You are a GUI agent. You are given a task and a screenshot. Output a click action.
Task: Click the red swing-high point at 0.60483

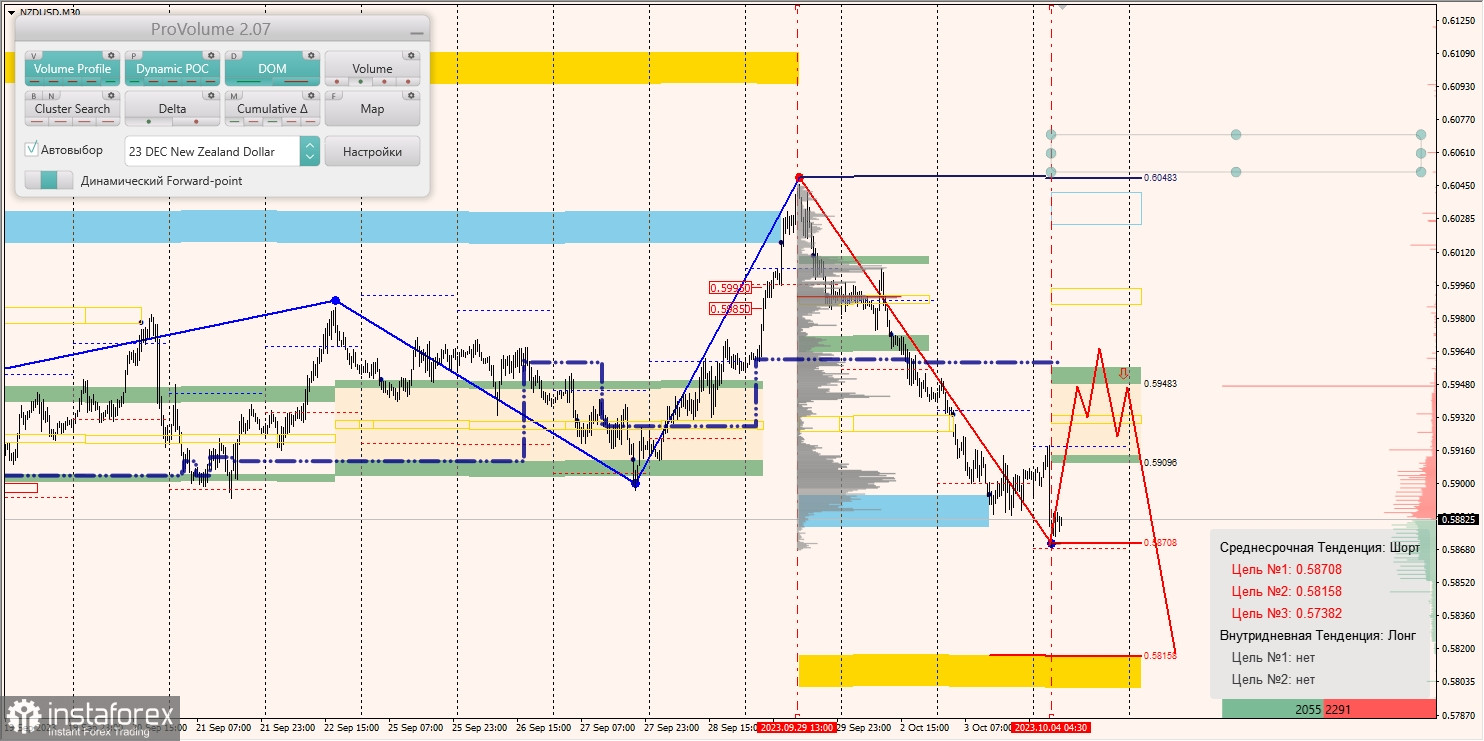[x=798, y=178]
